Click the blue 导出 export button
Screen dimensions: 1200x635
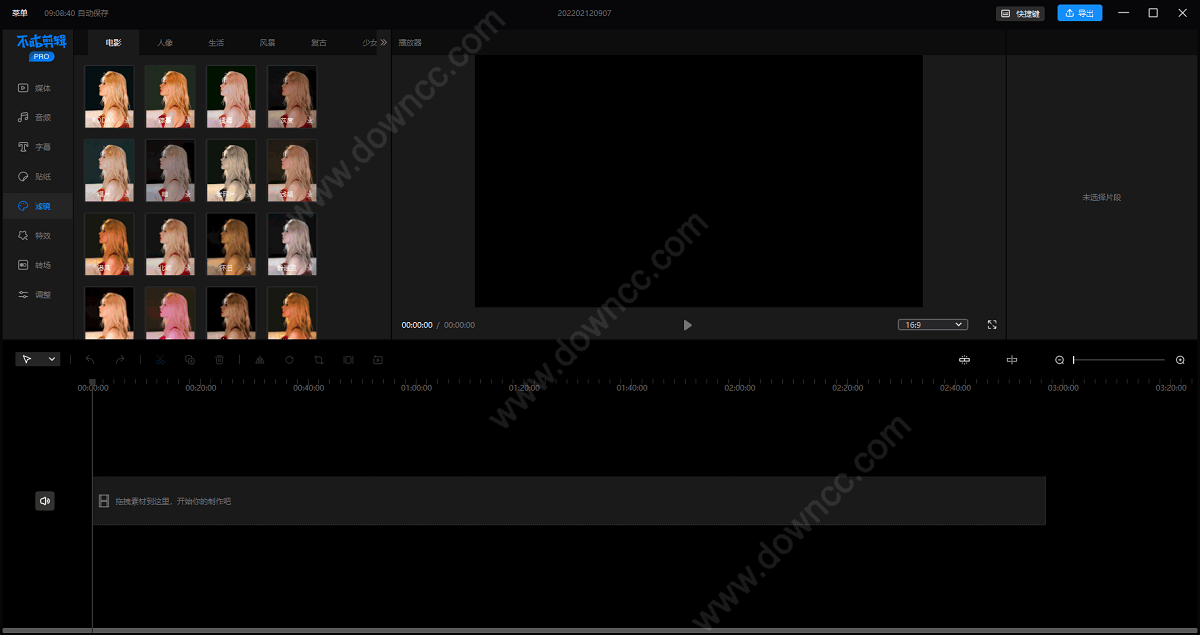pos(1080,13)
